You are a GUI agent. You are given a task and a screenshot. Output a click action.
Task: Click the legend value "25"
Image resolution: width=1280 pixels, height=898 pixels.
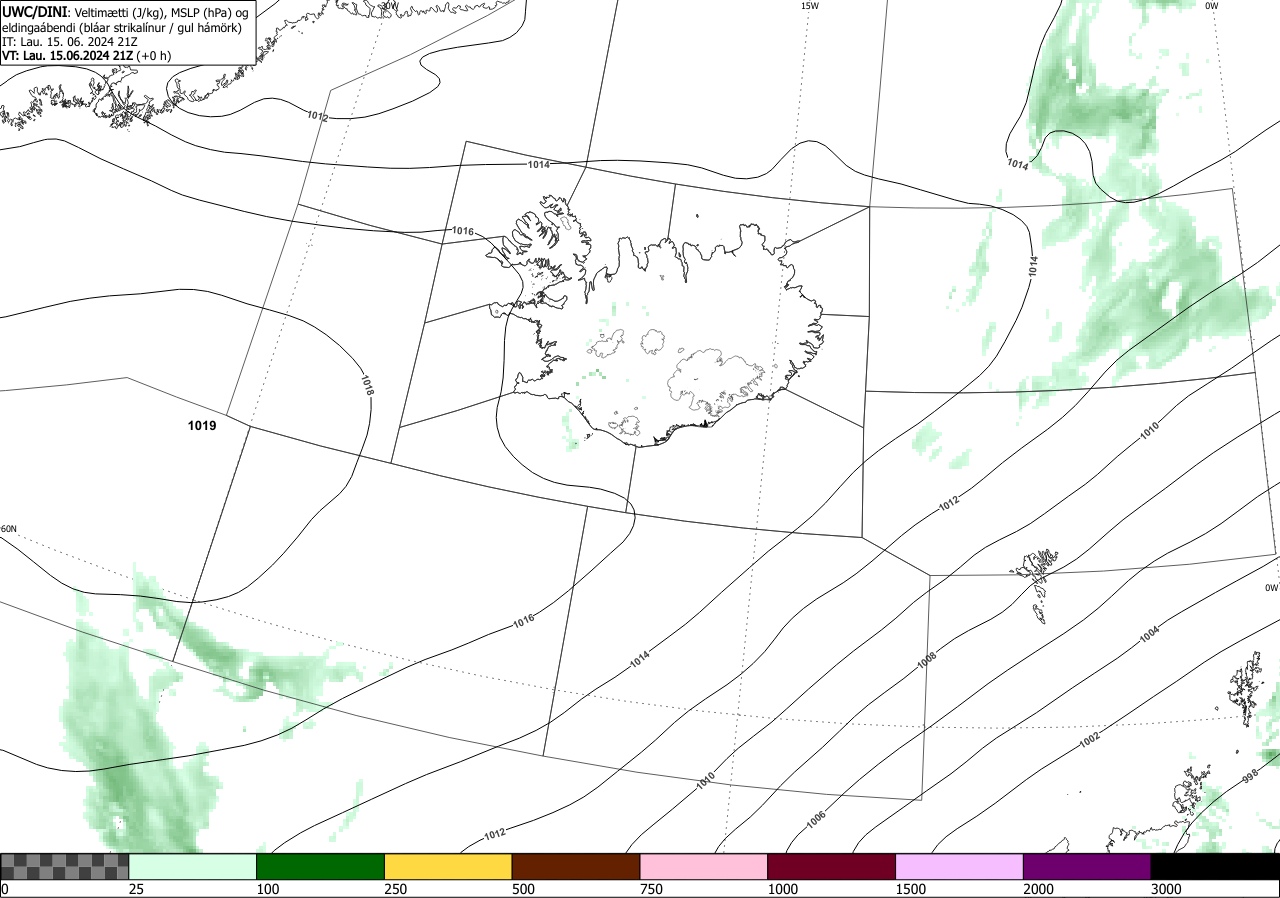pyautogui.click(x=137, y=889)
